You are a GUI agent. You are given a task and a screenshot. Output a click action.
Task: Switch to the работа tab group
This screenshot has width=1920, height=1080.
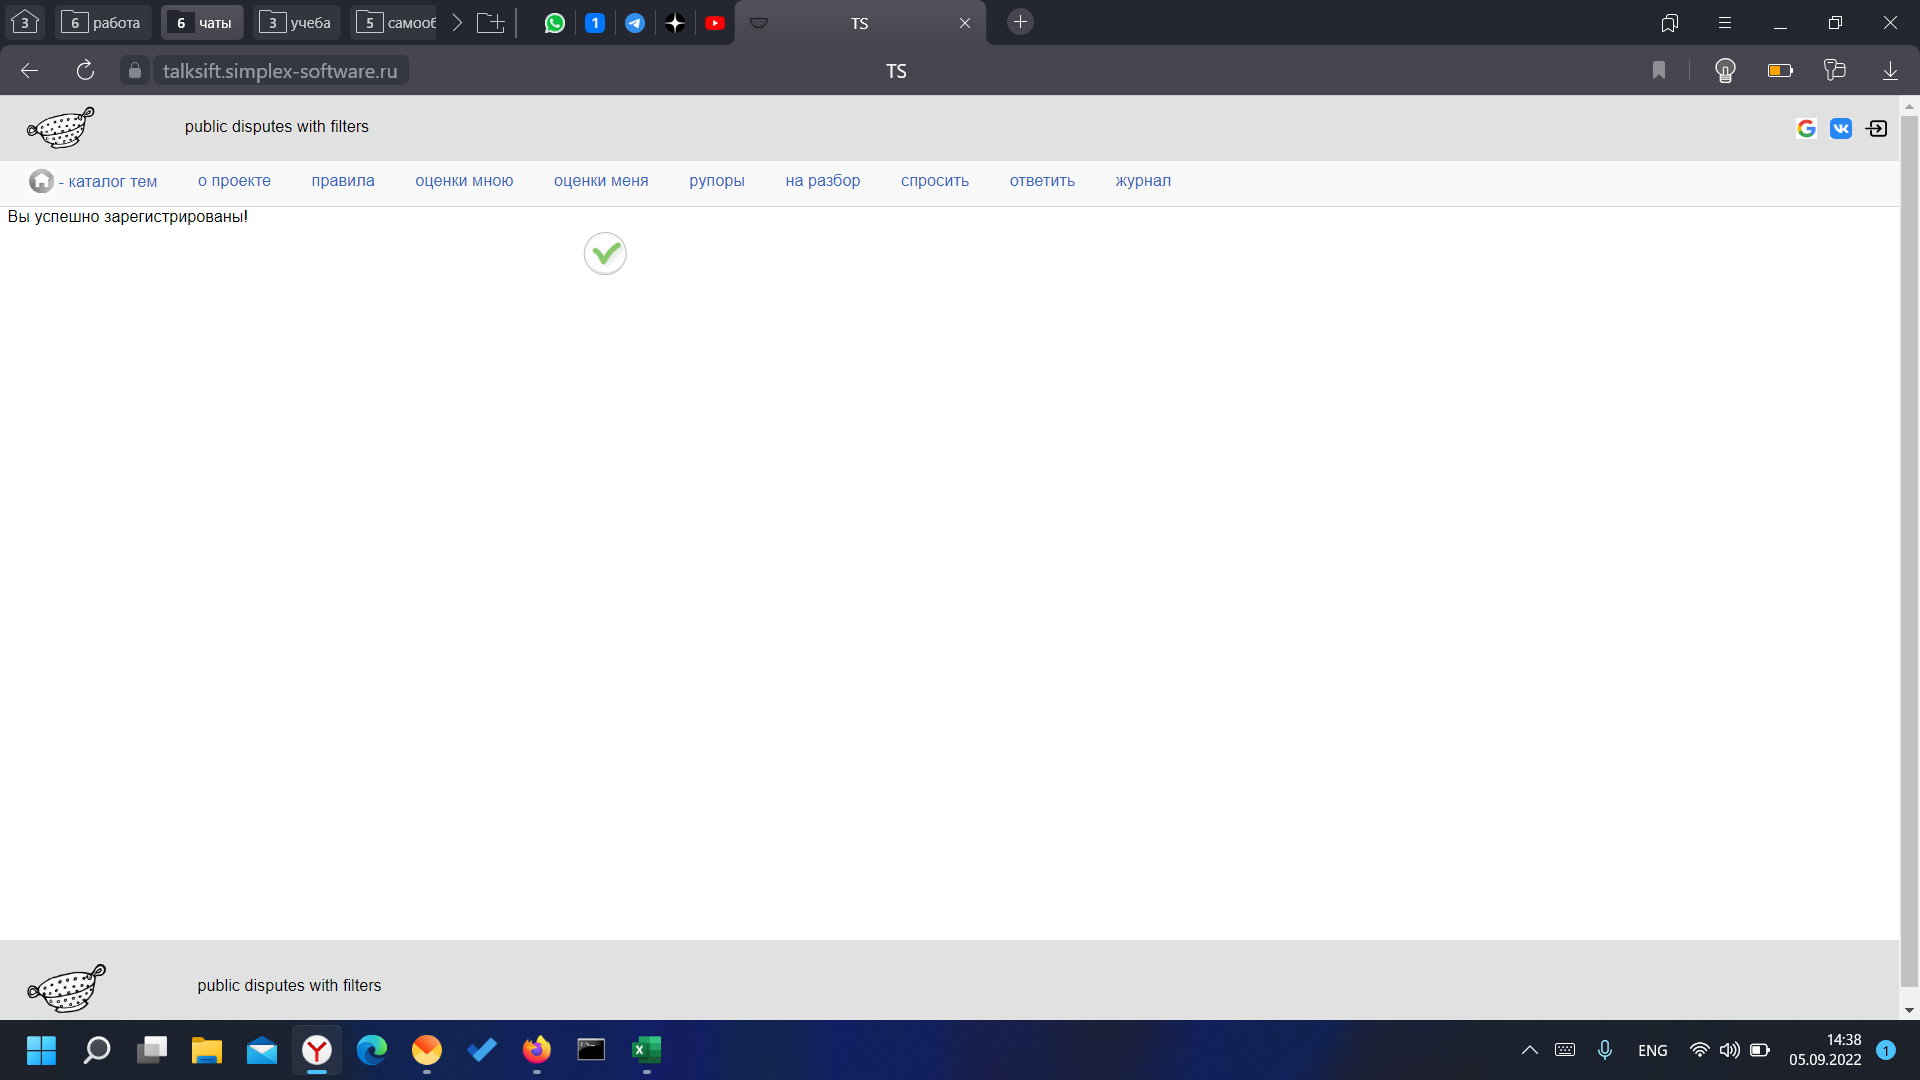click(x=101, y=22)
